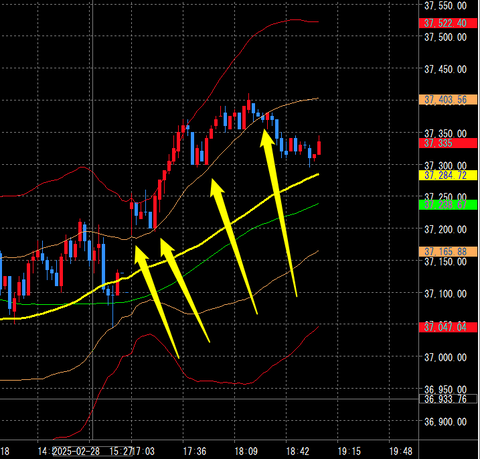Click the 37,165.88 orange price label
Screen dimensions: 480x459
tap(448, 251)
